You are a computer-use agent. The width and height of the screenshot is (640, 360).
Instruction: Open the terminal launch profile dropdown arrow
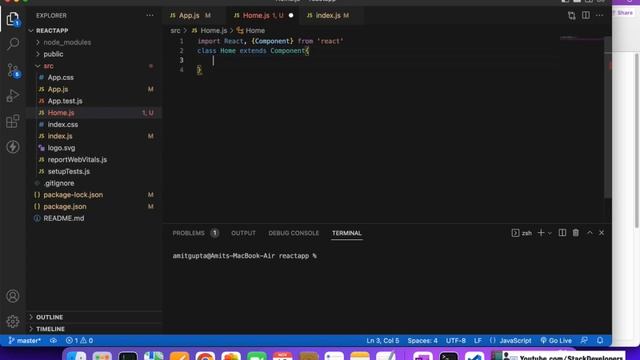(550, 233)
